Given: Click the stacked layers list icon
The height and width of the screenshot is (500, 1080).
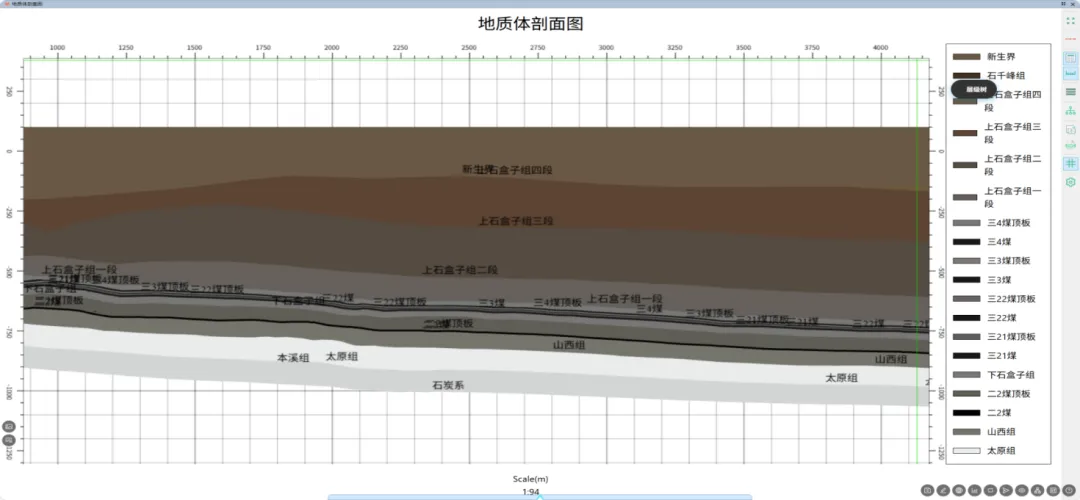Looking at the screenshot, I should pyautogui.click(x=1070, y=92).
